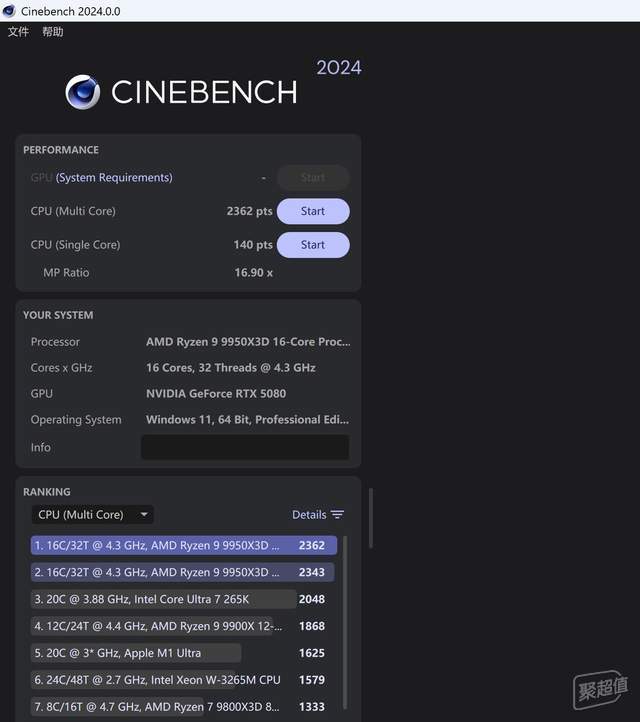Image resolution: width=640 pixels, height=722 pixels.
Task: Select the Apple M1 Ultra ranking entry
Action: click(x=184, y=653)
